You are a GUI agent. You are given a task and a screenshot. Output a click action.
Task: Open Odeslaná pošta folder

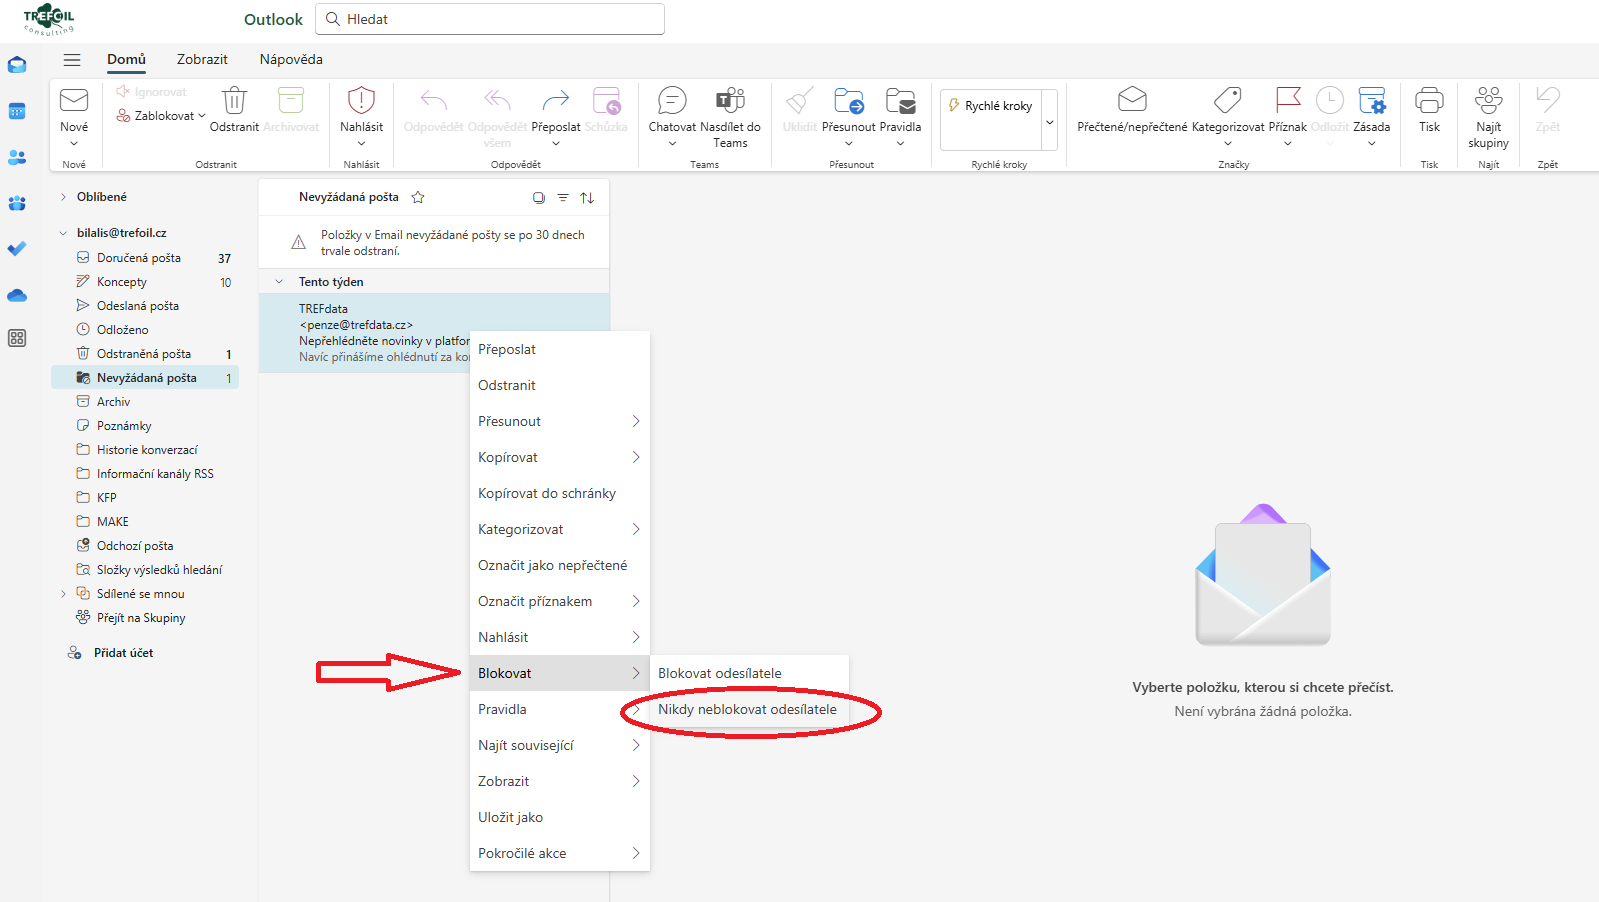[x=146, y=306]
